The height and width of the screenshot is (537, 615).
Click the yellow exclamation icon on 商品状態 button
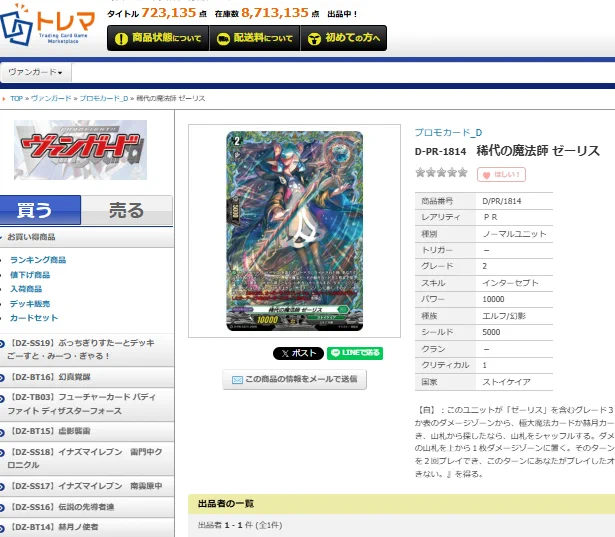(x=121, y=39)
